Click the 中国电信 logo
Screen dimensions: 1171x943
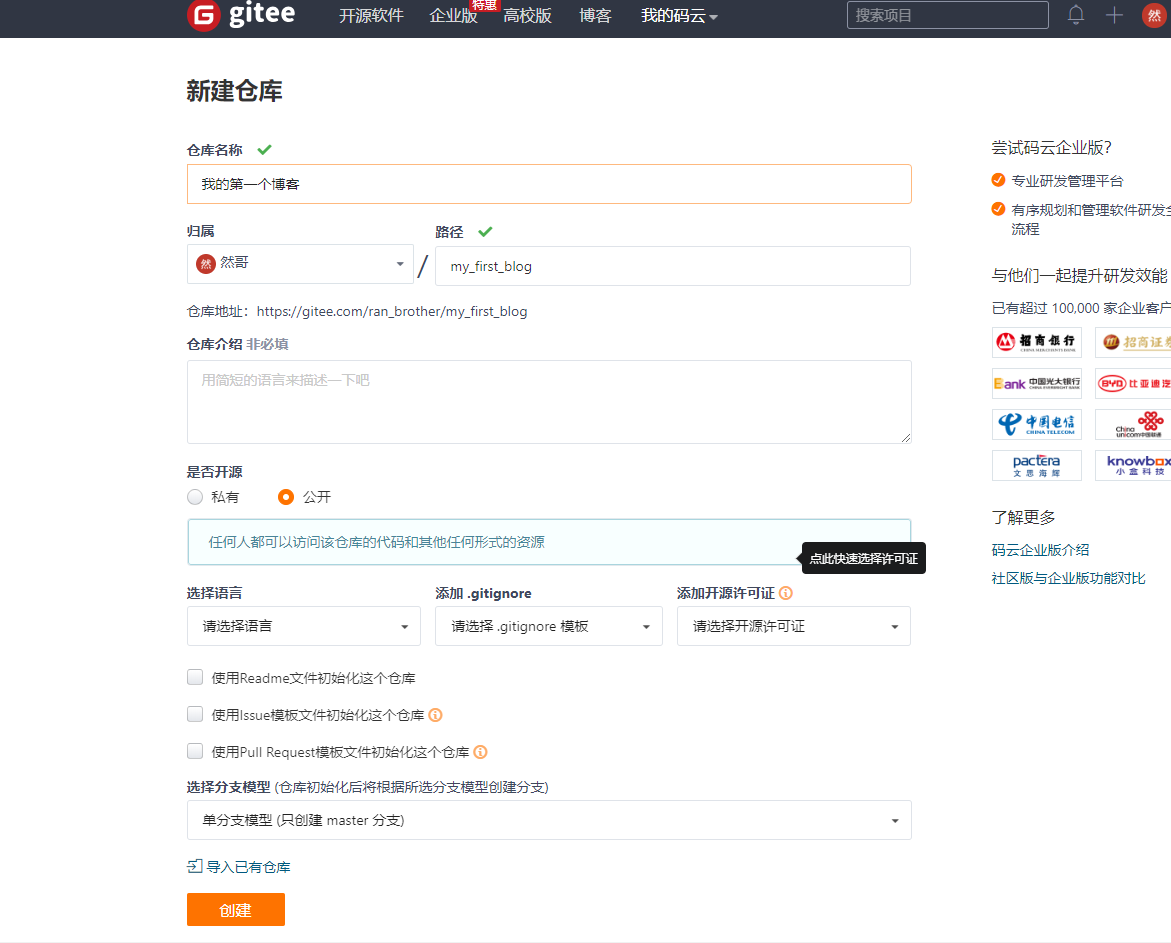(x=1036, y=424)
